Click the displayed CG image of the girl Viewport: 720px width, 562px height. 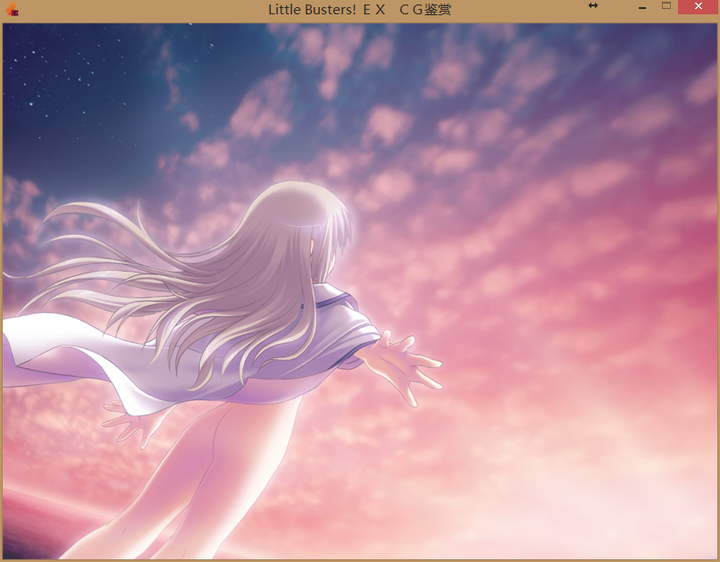[x=360, y=291]
